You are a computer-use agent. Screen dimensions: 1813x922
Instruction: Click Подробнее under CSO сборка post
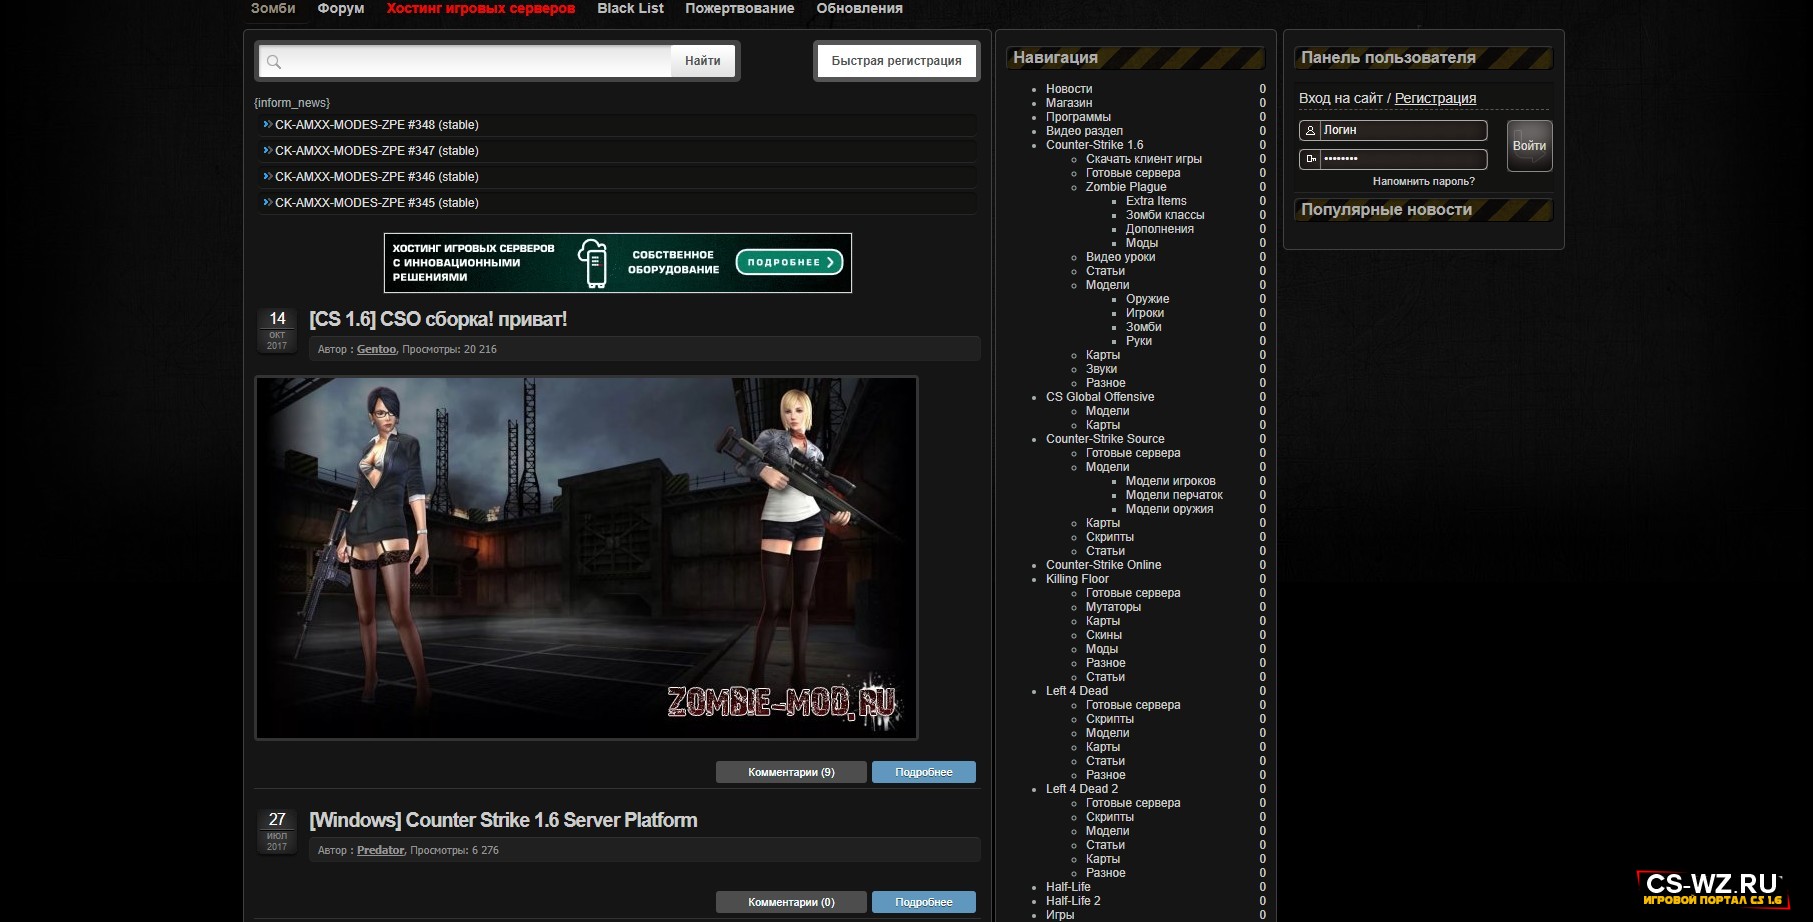tap(924, 772)
